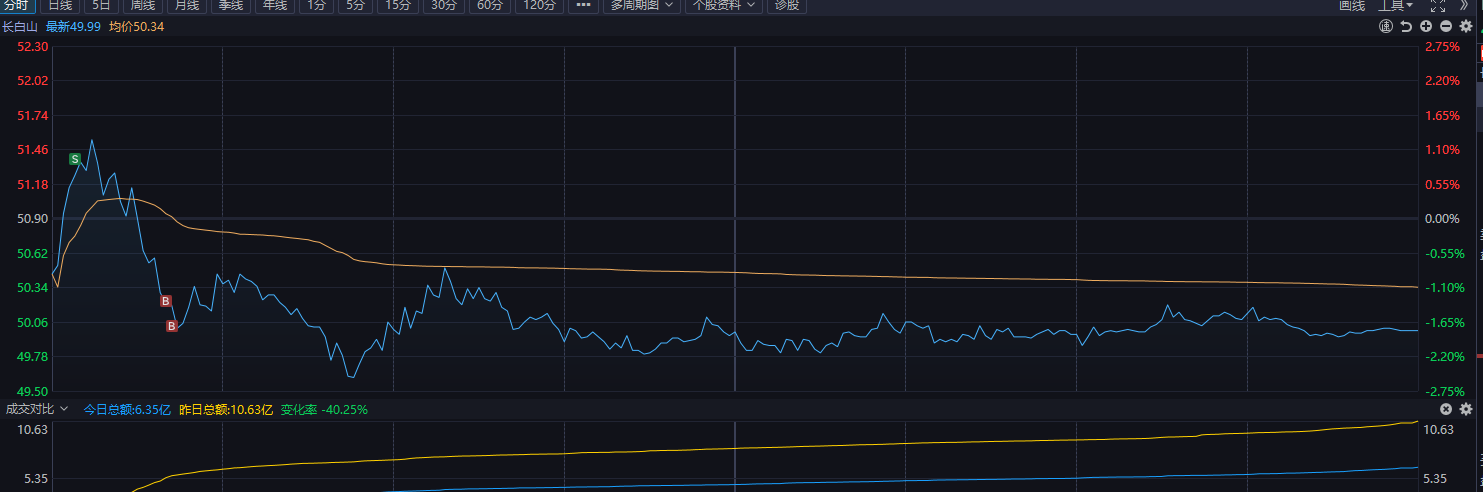Open the 多周期图 dropdown
This screenshot has width=1483, height=492.
pos(642,5)
